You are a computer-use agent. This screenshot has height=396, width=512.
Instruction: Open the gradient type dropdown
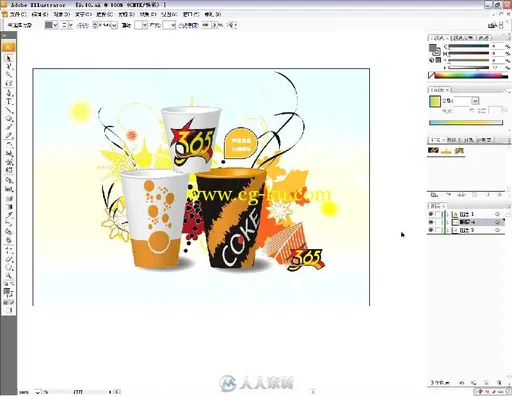[475, 101]
